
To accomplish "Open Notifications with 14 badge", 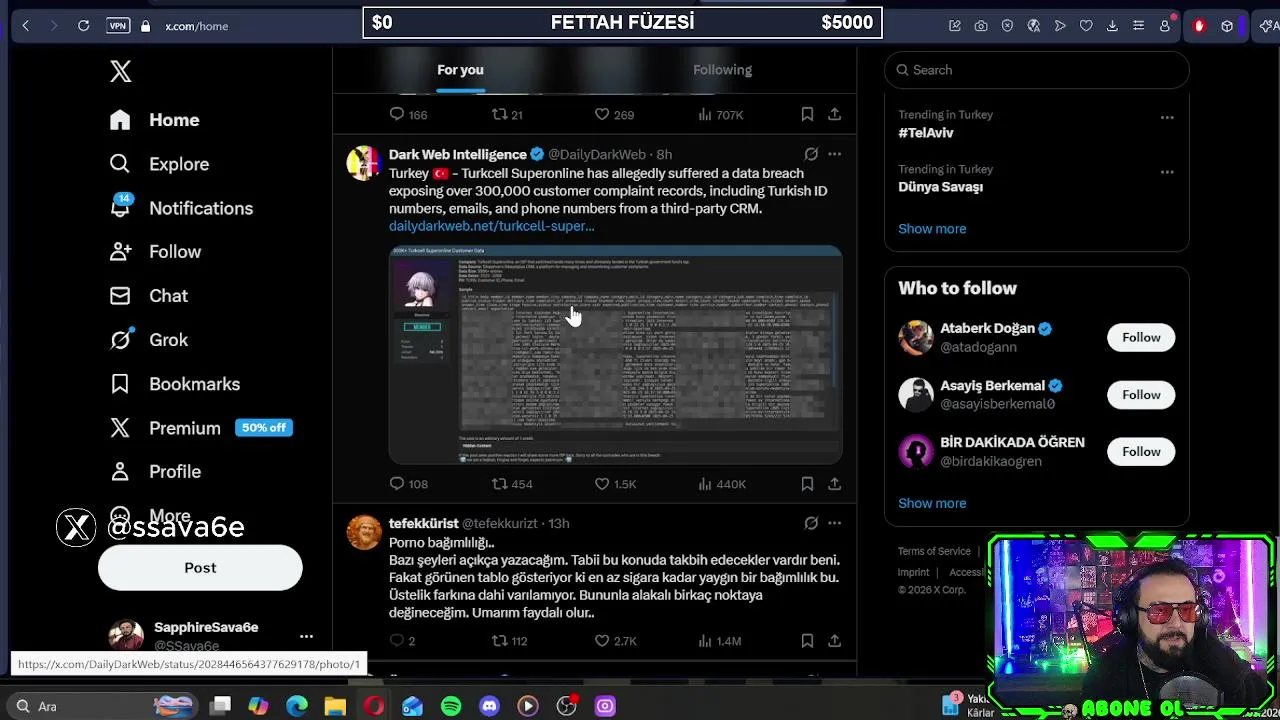I will pos(181,208).
